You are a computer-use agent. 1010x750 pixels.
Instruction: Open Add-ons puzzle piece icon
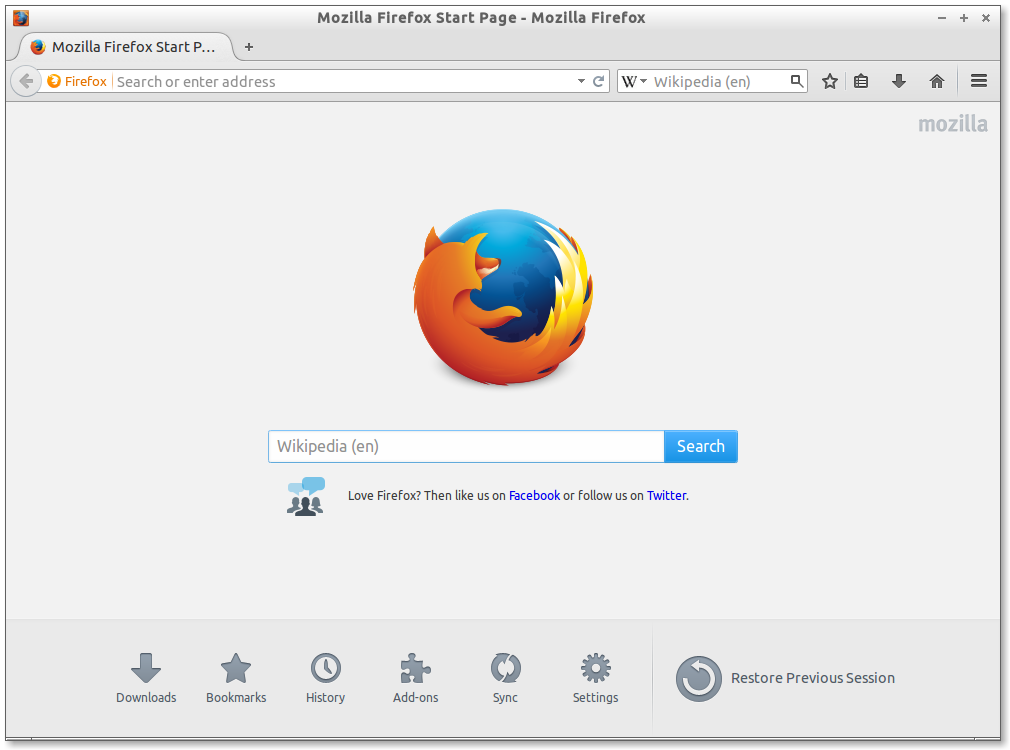point(415,668)
